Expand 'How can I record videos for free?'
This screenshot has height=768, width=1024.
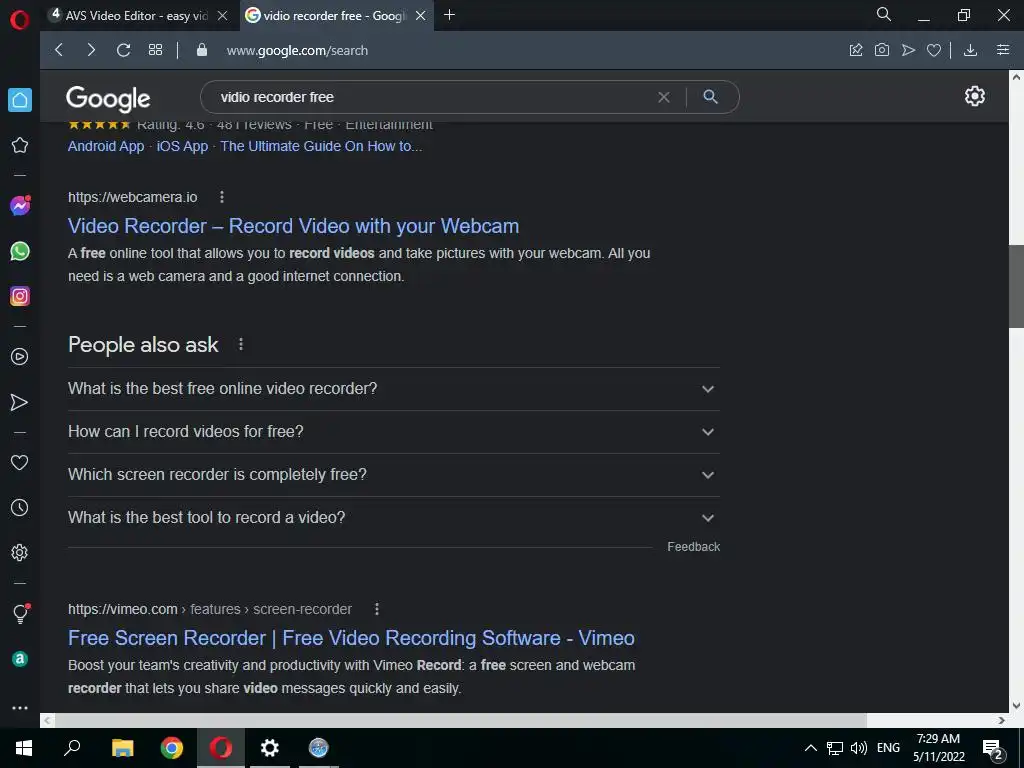(394, 432)
